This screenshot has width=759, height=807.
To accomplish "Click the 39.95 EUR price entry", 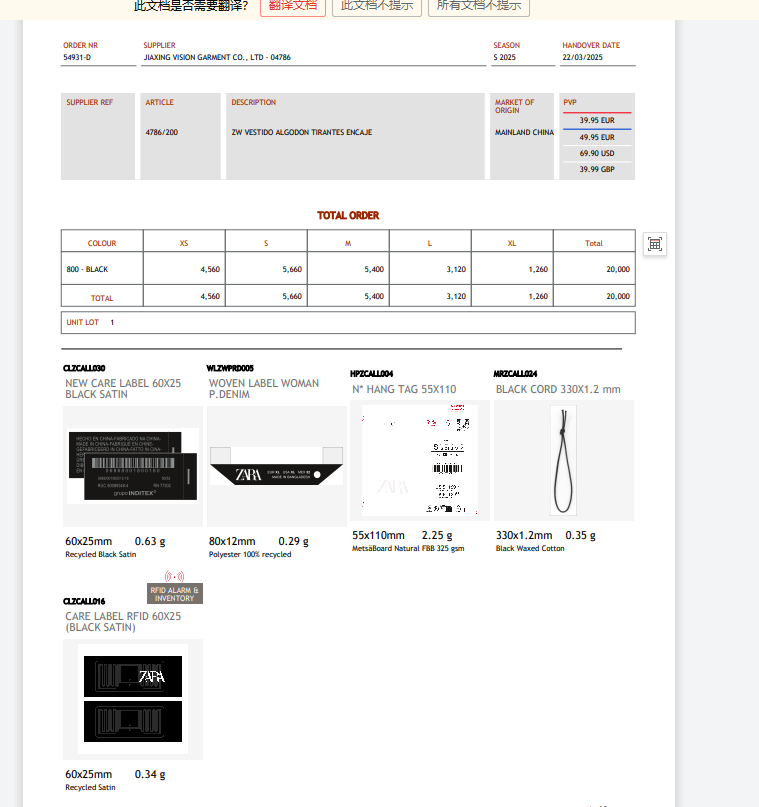I will 597,120.
